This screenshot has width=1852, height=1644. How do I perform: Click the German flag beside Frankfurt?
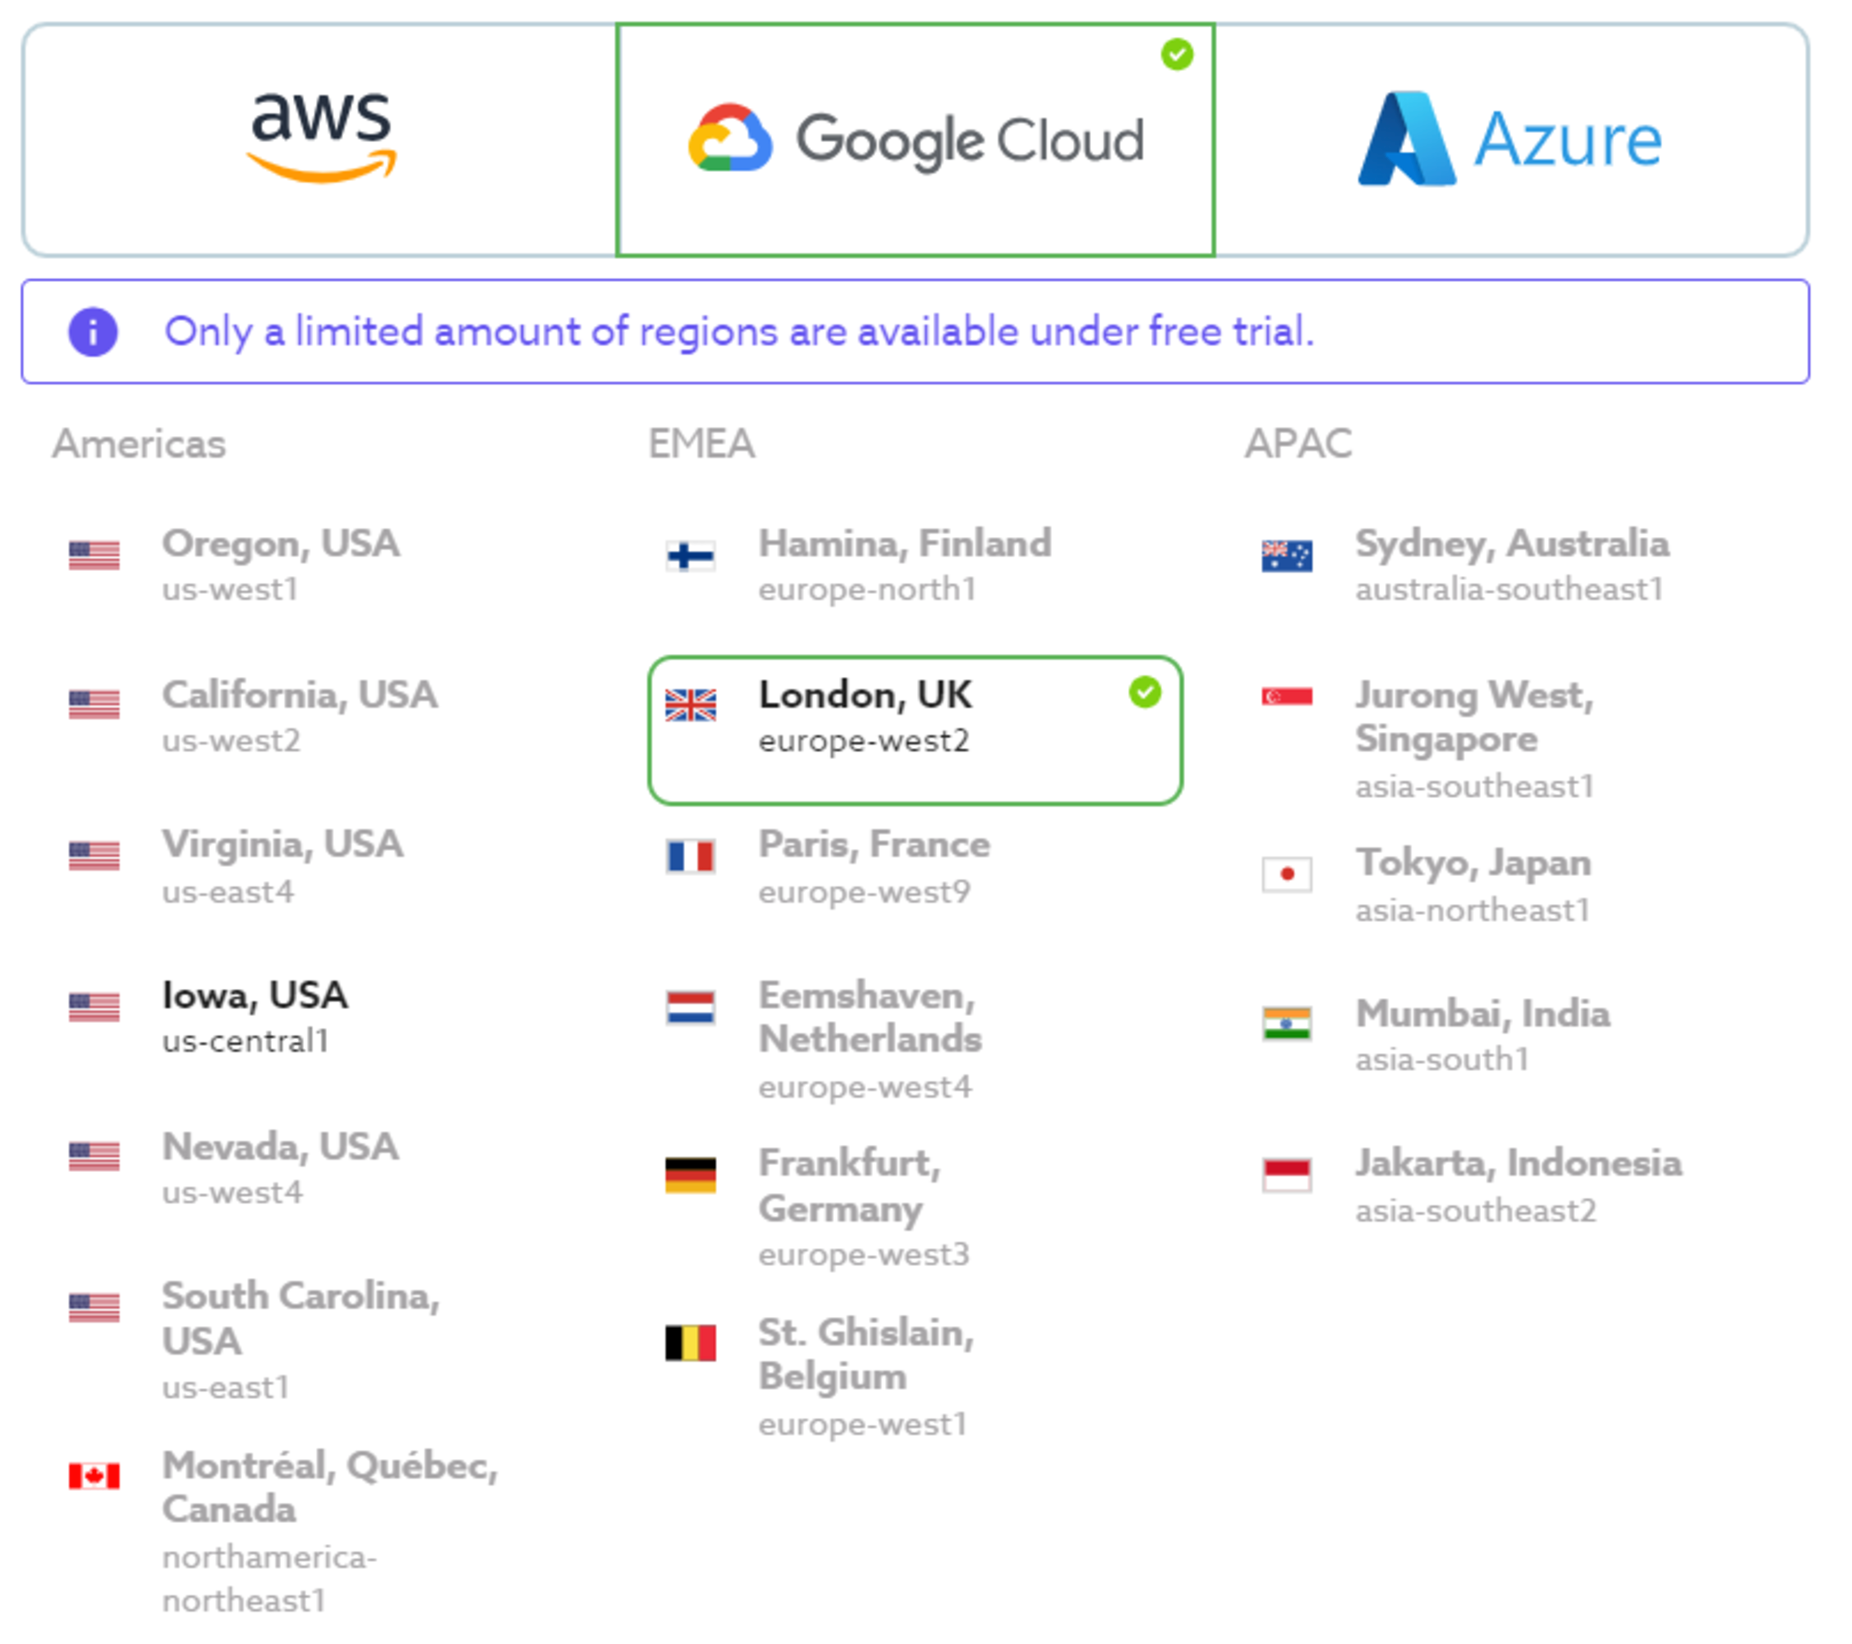click(691, 1175)
